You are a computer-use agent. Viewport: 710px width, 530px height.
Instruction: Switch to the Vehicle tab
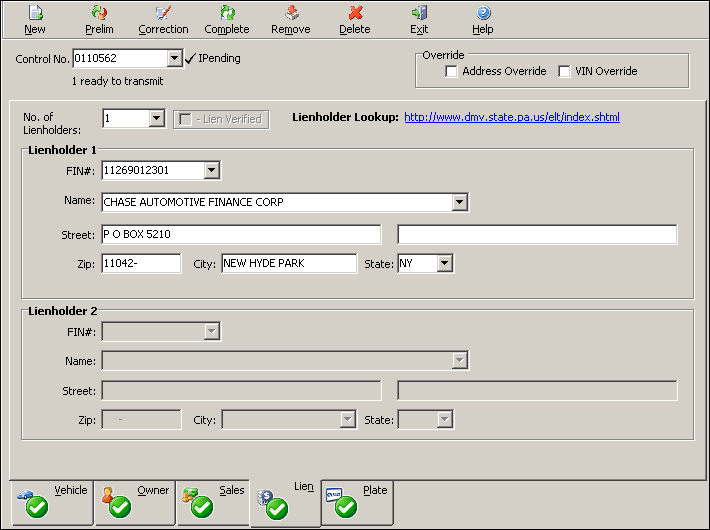pyautogui.click(x=52, y=502)
